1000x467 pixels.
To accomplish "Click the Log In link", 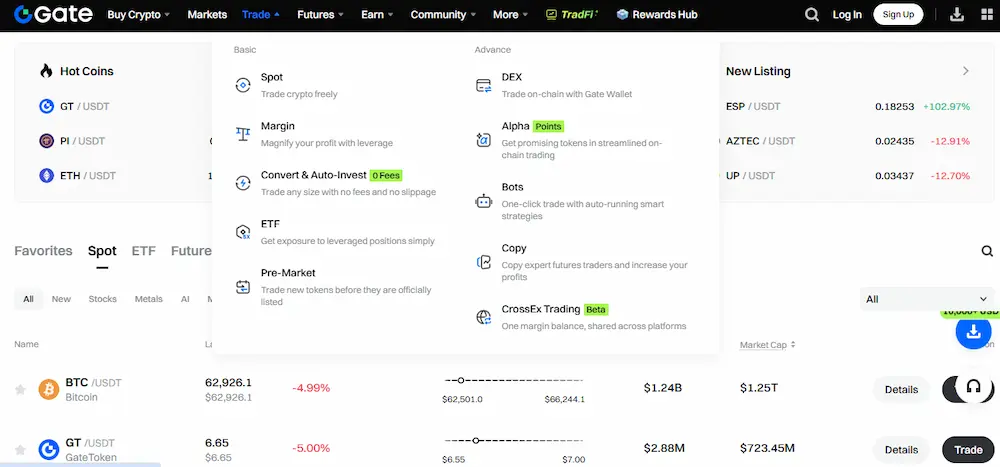I will point(847,15).
